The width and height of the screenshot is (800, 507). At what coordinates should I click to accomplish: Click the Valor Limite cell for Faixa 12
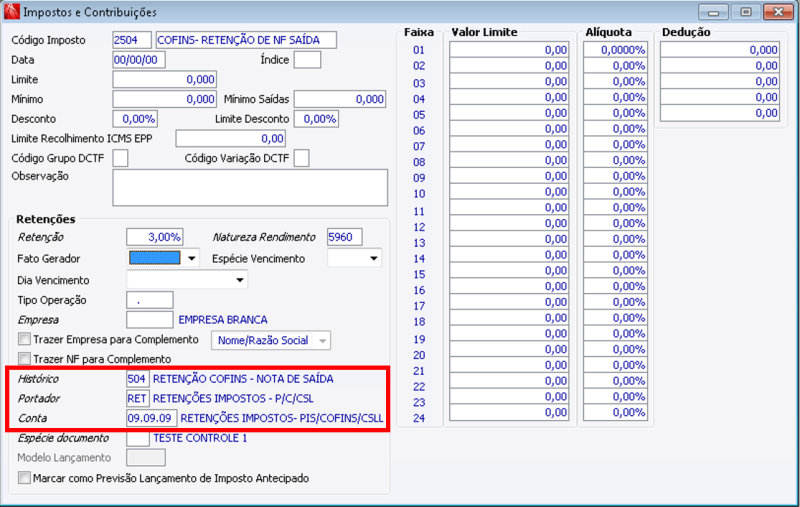coord(509,223)
